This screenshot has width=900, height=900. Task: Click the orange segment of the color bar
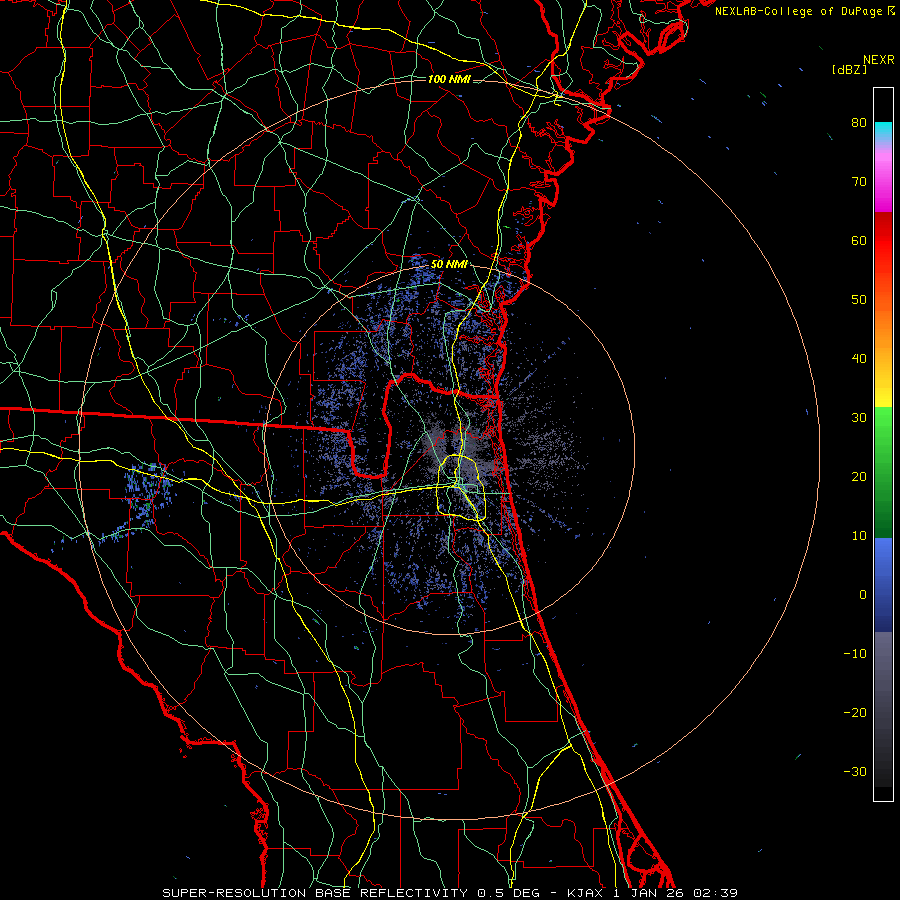click(x=883, y=321)
